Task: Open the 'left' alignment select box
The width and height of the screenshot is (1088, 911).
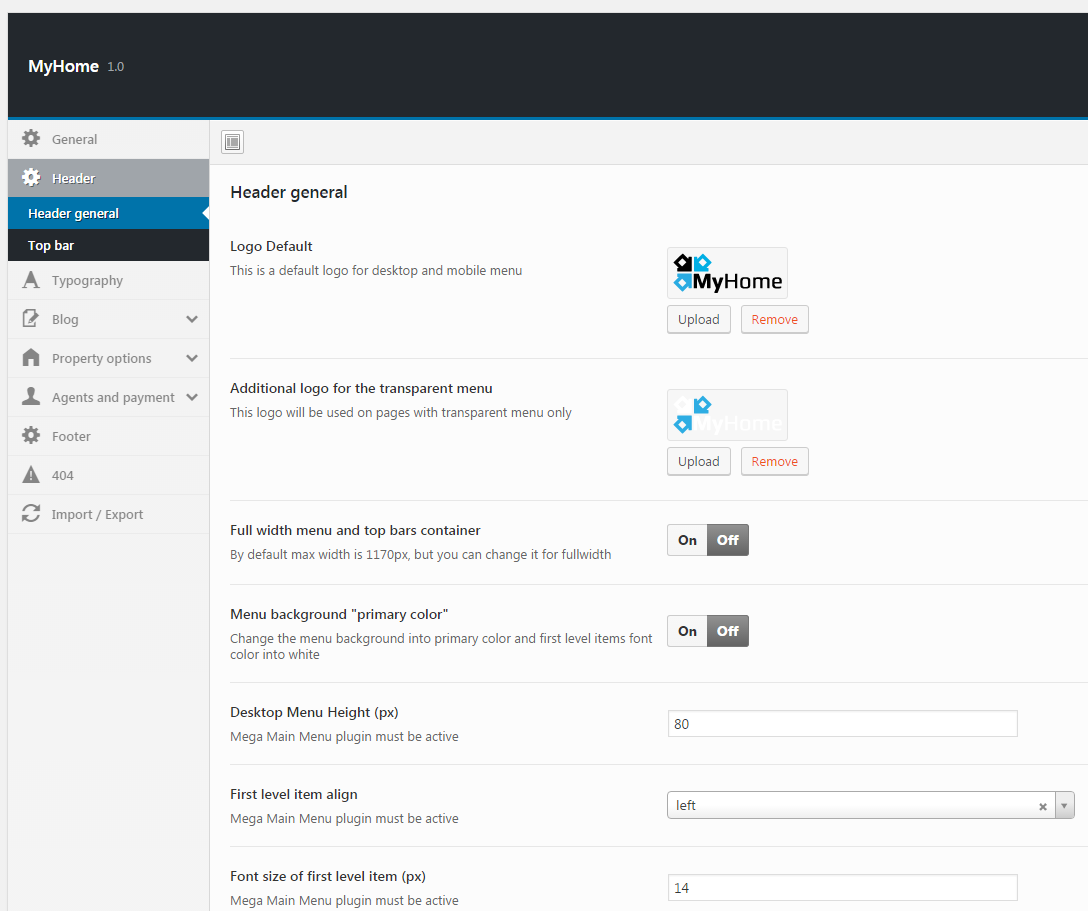Action: pyautogui.click(x=871, y=806)
